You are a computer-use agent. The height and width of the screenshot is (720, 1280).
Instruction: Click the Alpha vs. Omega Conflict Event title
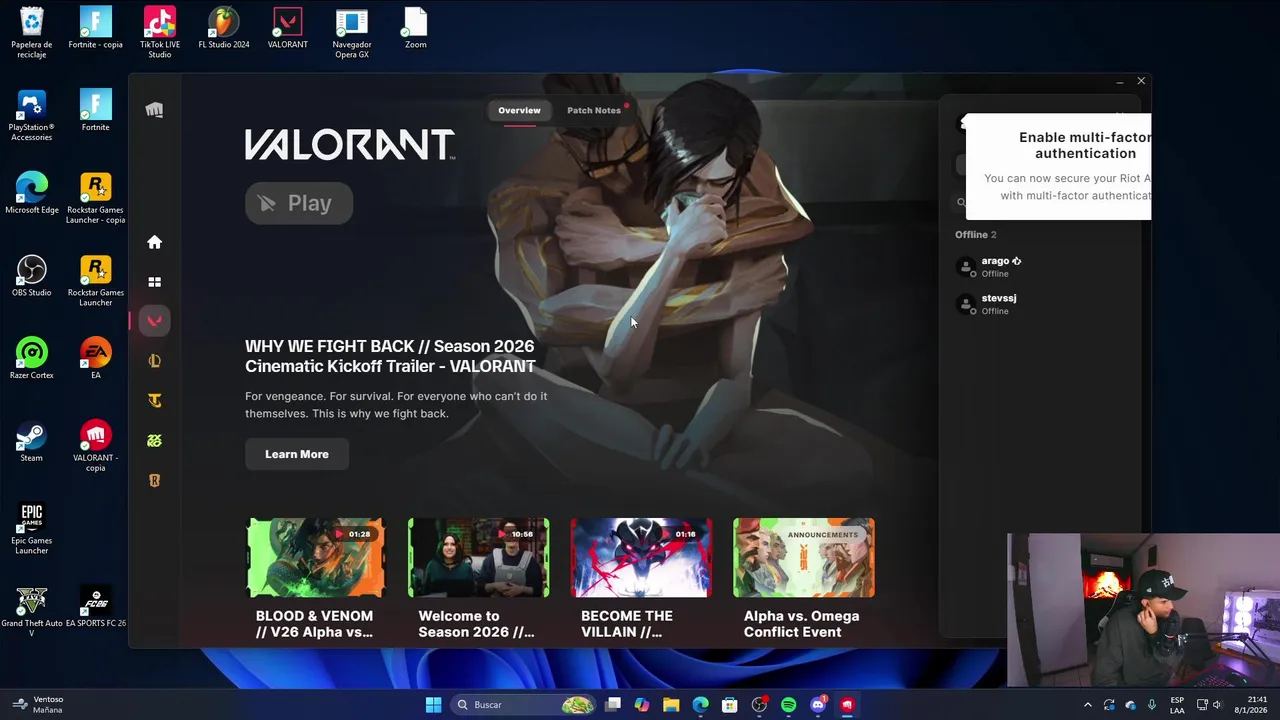click(801, 624)
